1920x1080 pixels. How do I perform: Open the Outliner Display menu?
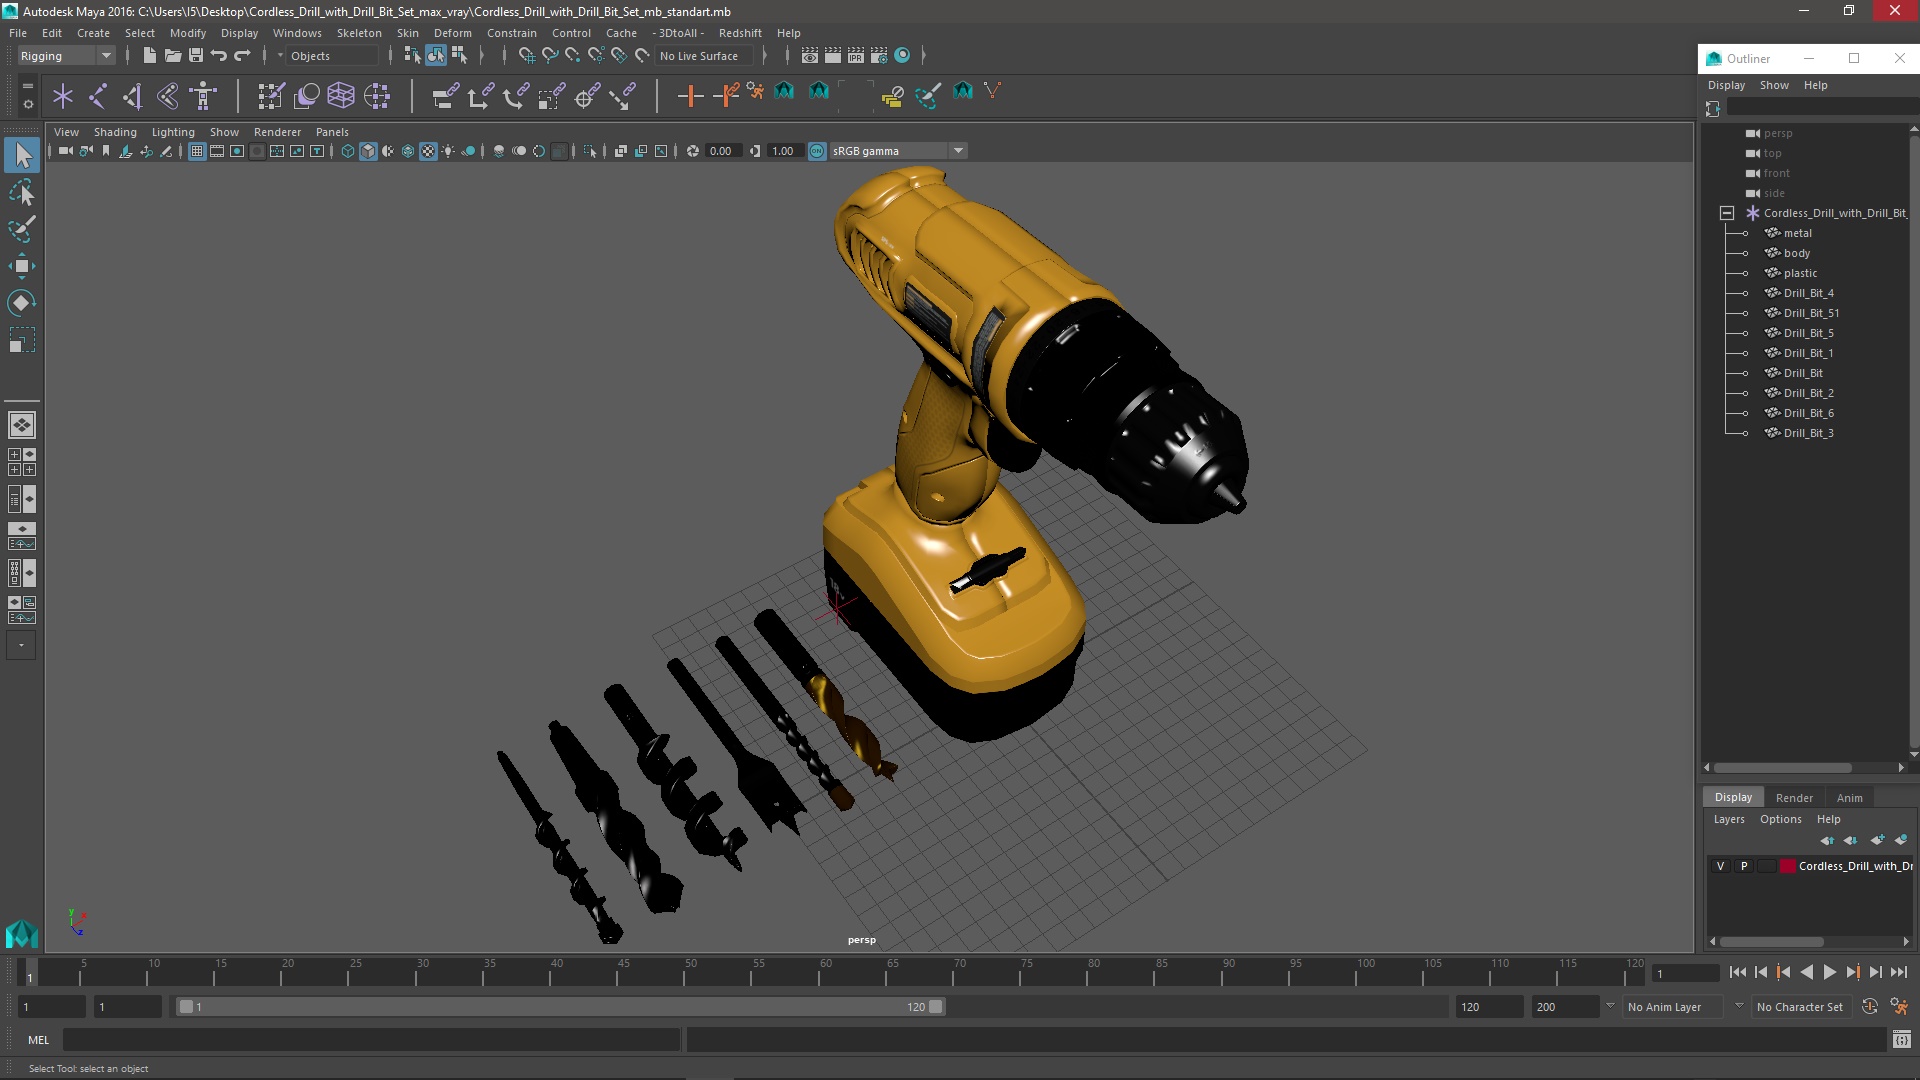[1726, 85]
